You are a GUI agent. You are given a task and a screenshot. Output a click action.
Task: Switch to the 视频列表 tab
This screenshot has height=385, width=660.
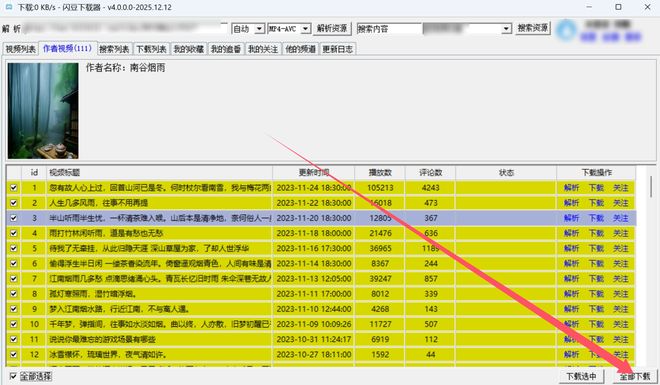click(x=21, y=49)
